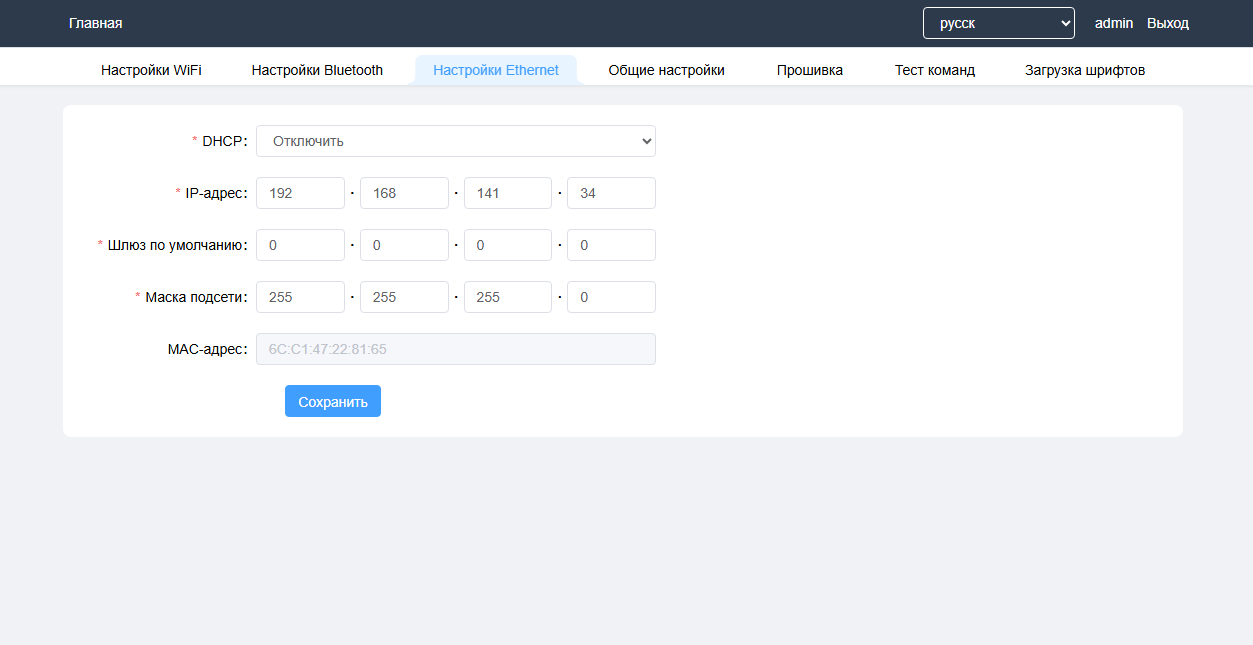Open Загрузка шрифтов tab

(x=1084, y=70)
